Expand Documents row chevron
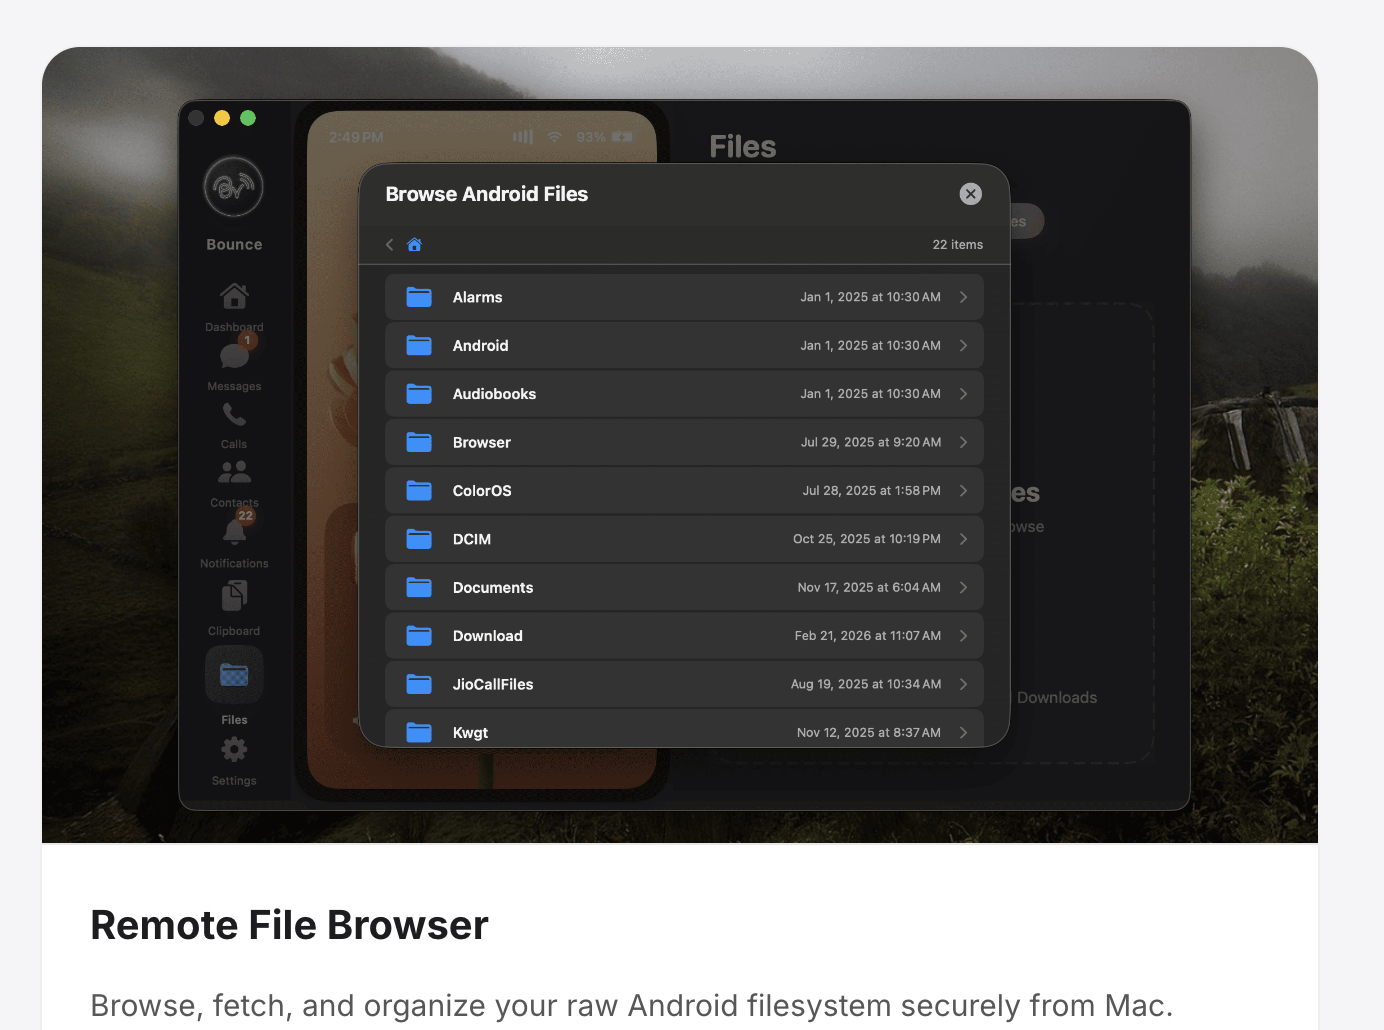Image resolution: width=1384 pixels, height=1030 pixels. tap(963, 587)
